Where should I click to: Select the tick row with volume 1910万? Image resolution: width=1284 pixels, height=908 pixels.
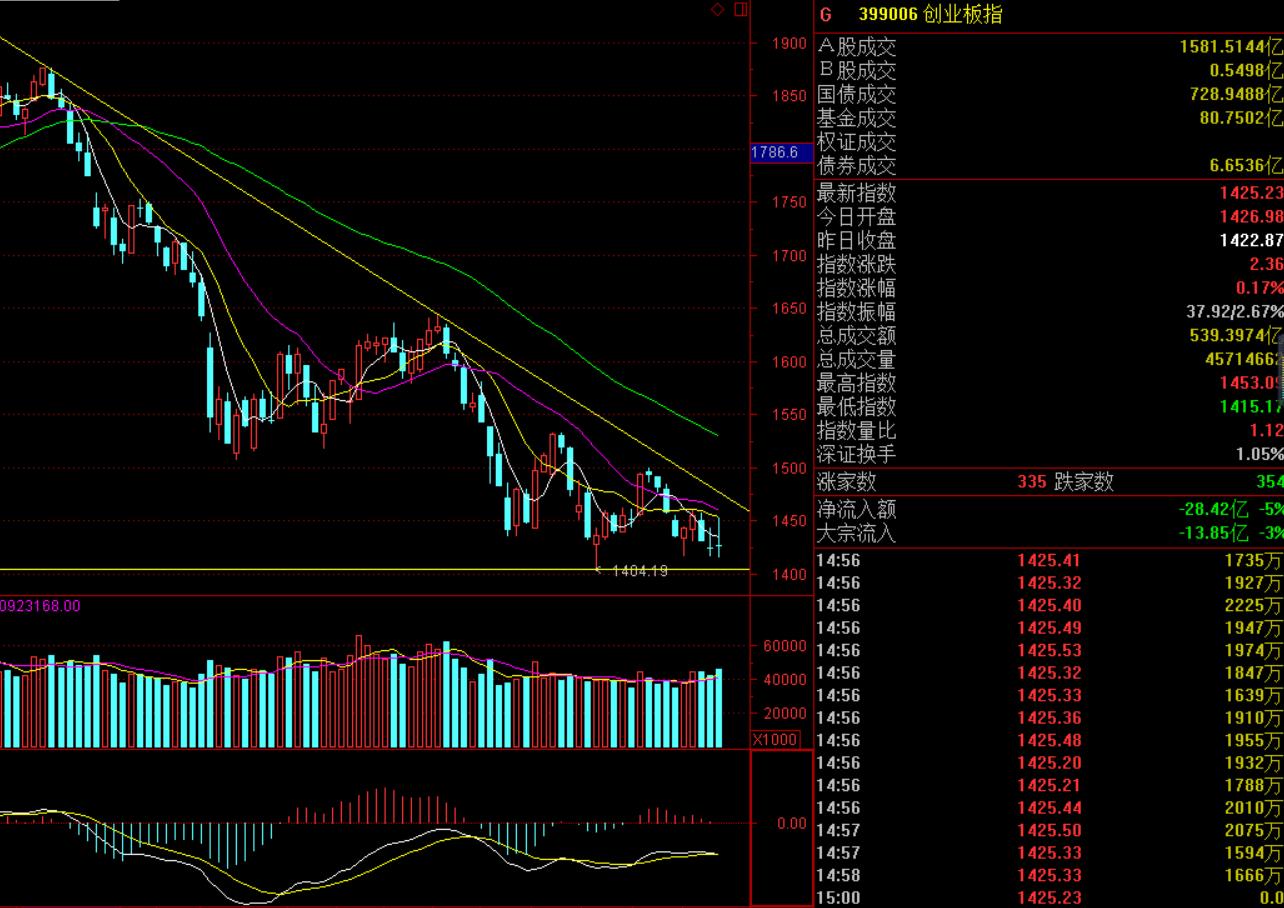tap(1050, 718)
